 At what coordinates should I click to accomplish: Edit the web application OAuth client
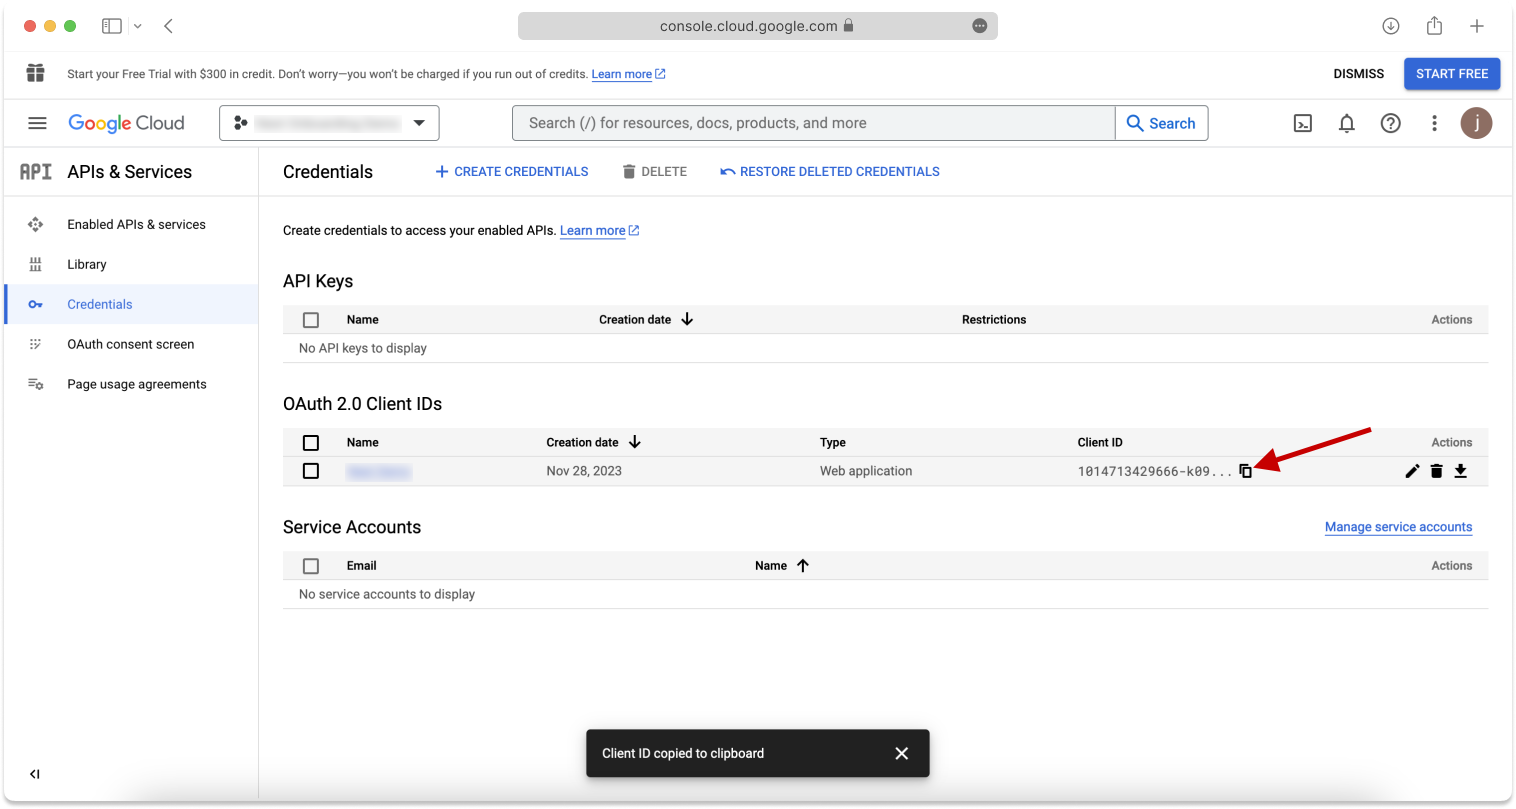tap(1412, 470)
